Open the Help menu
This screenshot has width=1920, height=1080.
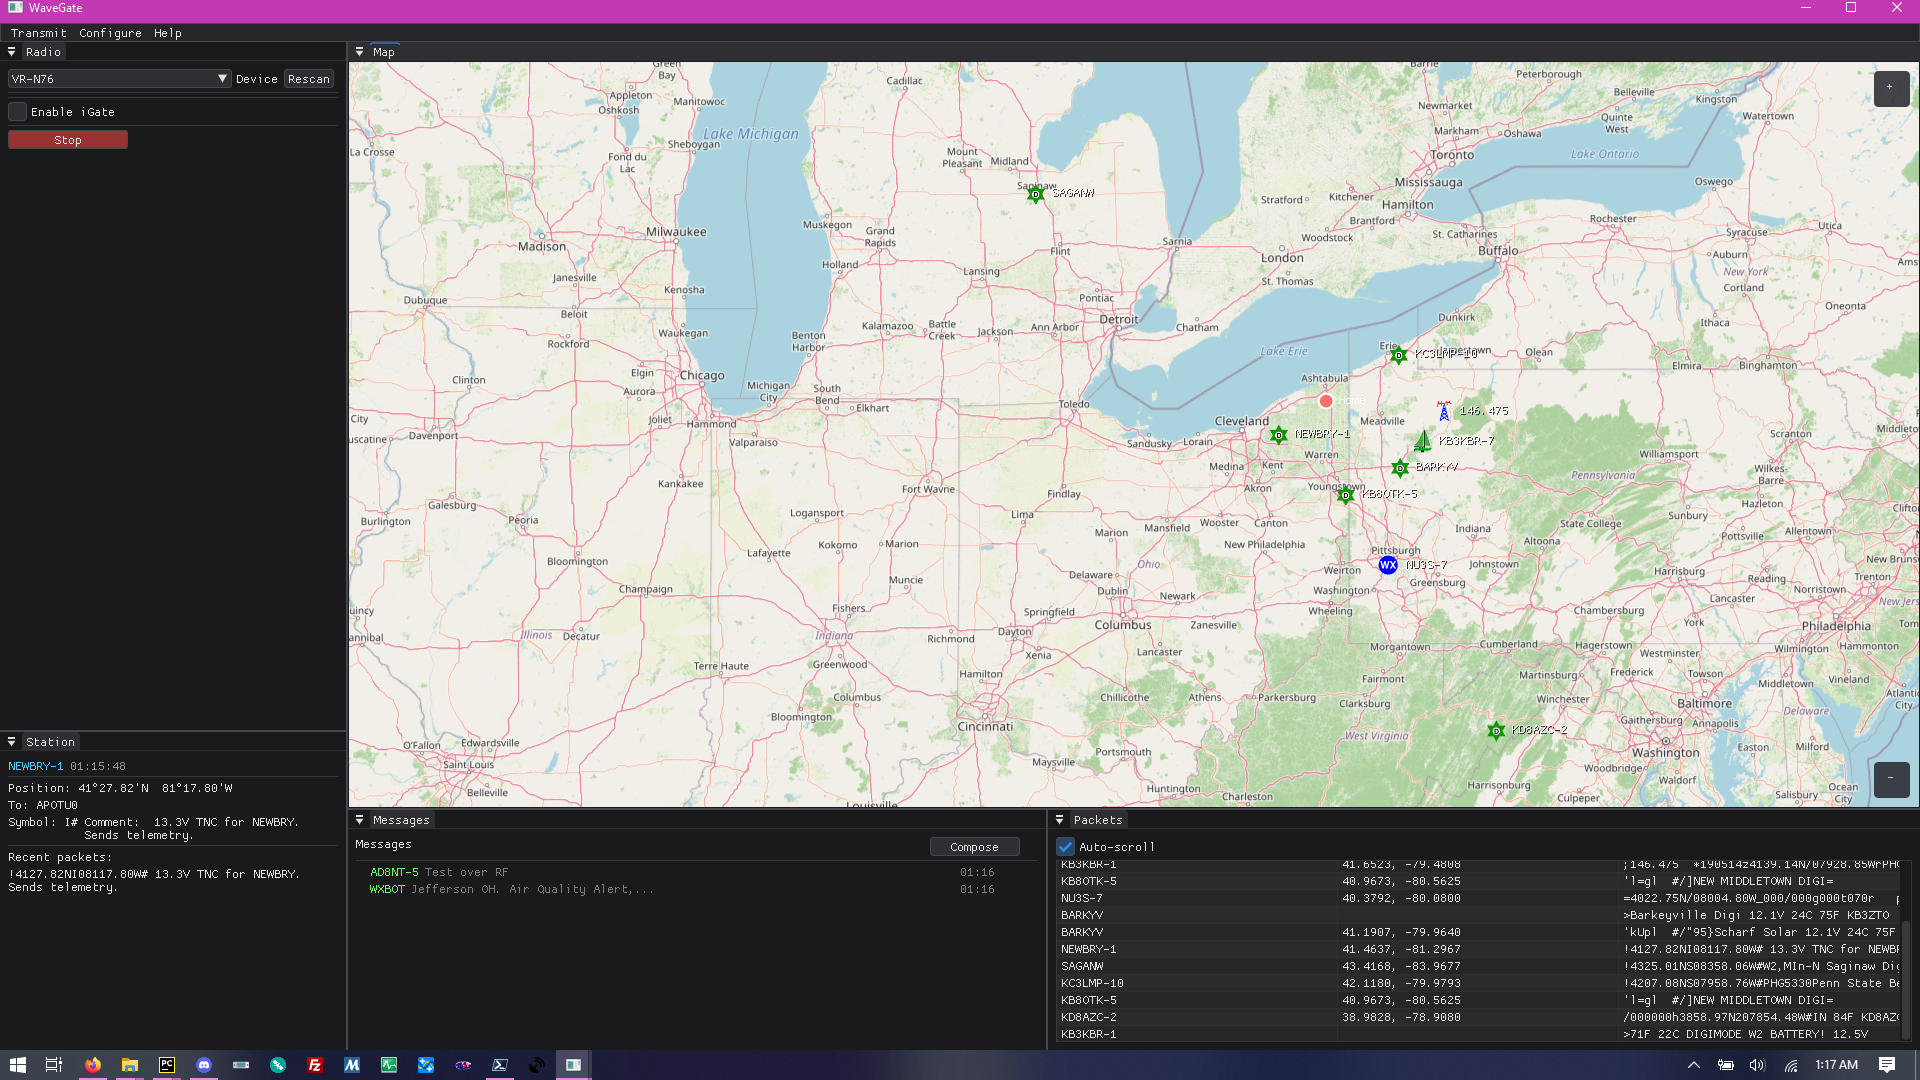168,33
